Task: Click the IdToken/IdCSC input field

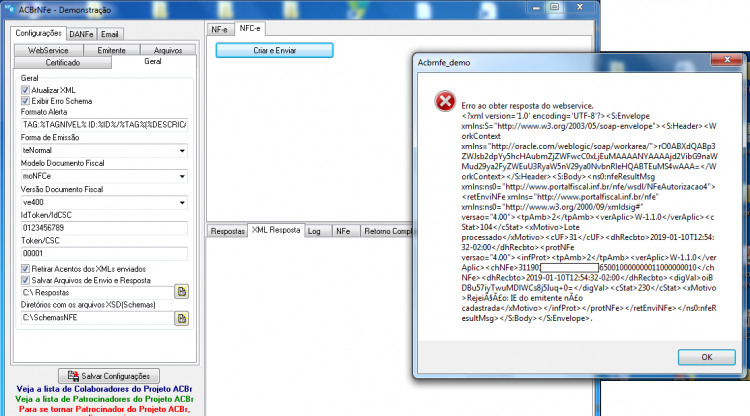Action: [x=104, y=228]
